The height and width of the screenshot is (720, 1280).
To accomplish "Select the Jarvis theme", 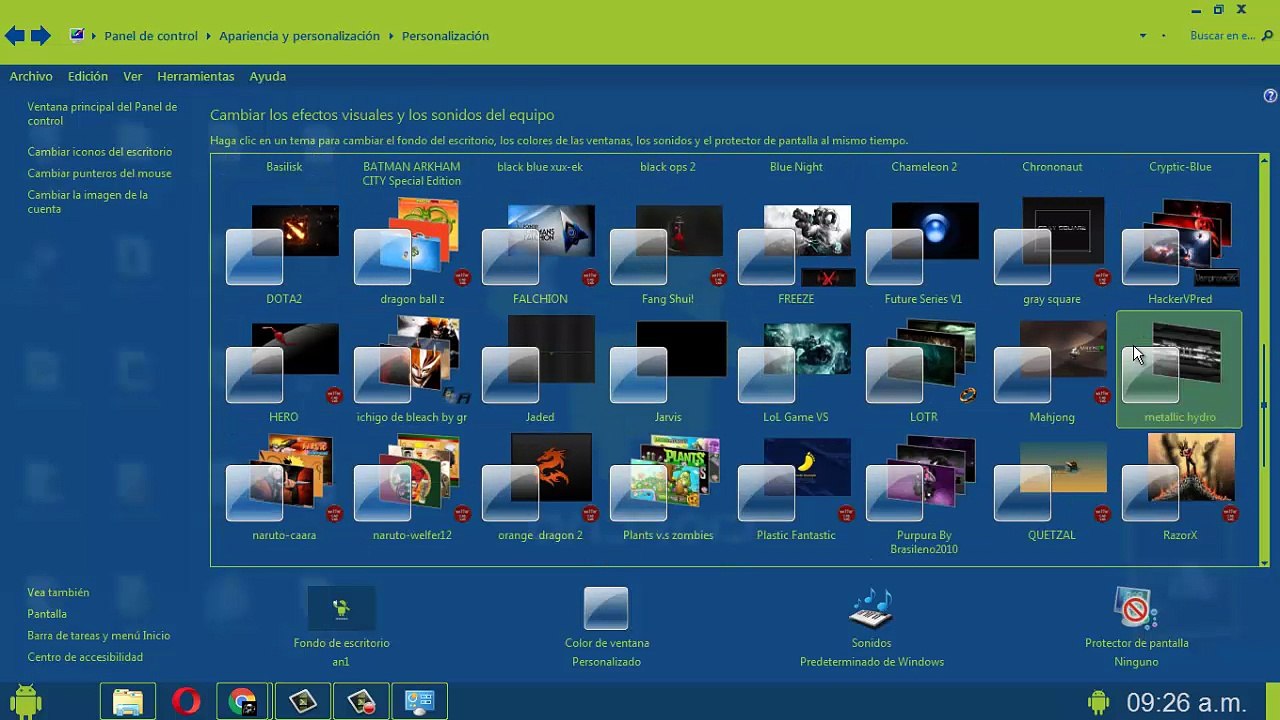I will 668,370.
